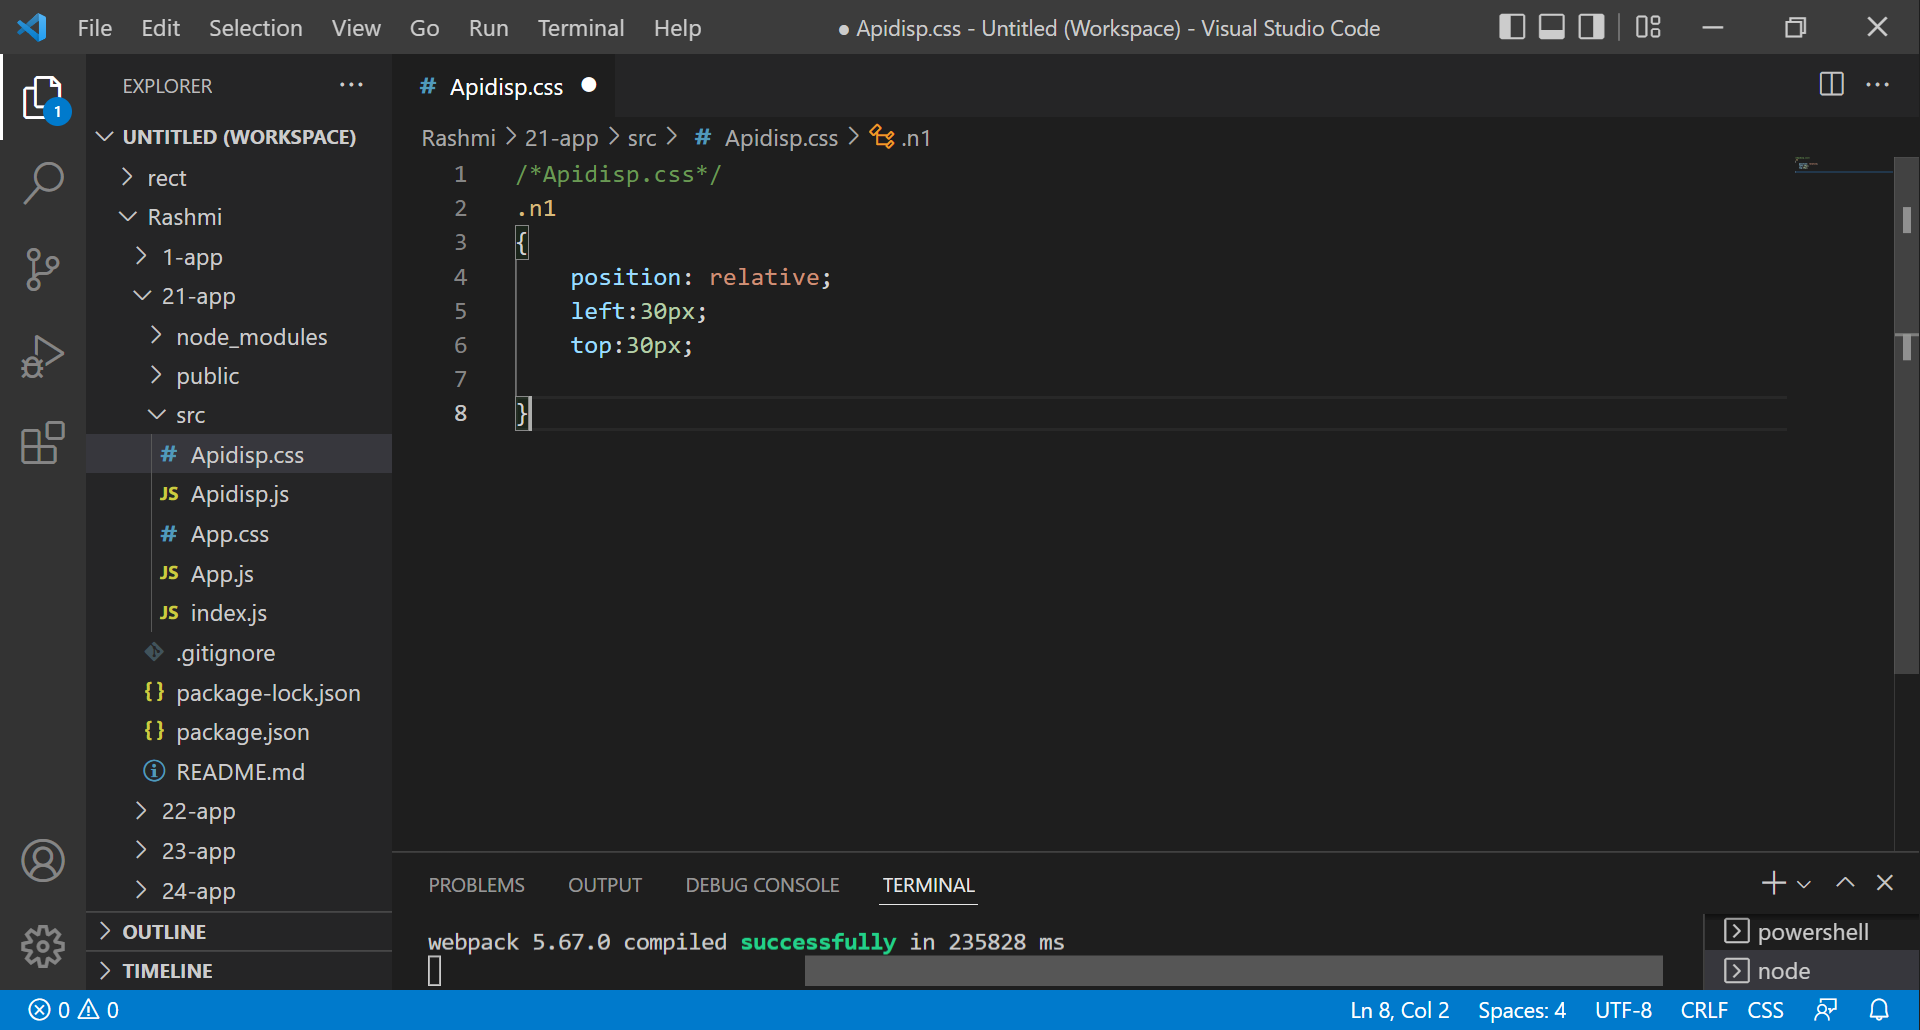Open the Help menu
The height and width of the screenshot is (1030, 1920).
677,28
